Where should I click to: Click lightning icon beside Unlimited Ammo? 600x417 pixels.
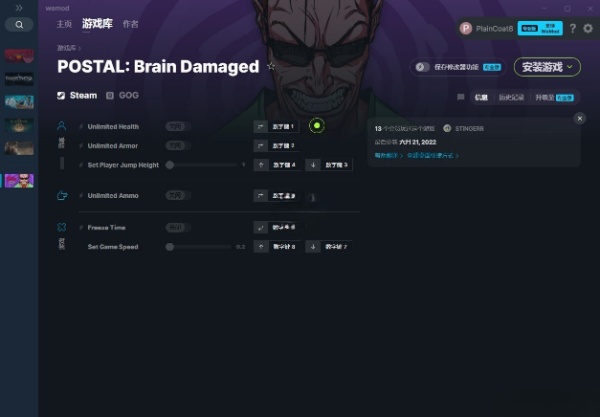[81, 195]
